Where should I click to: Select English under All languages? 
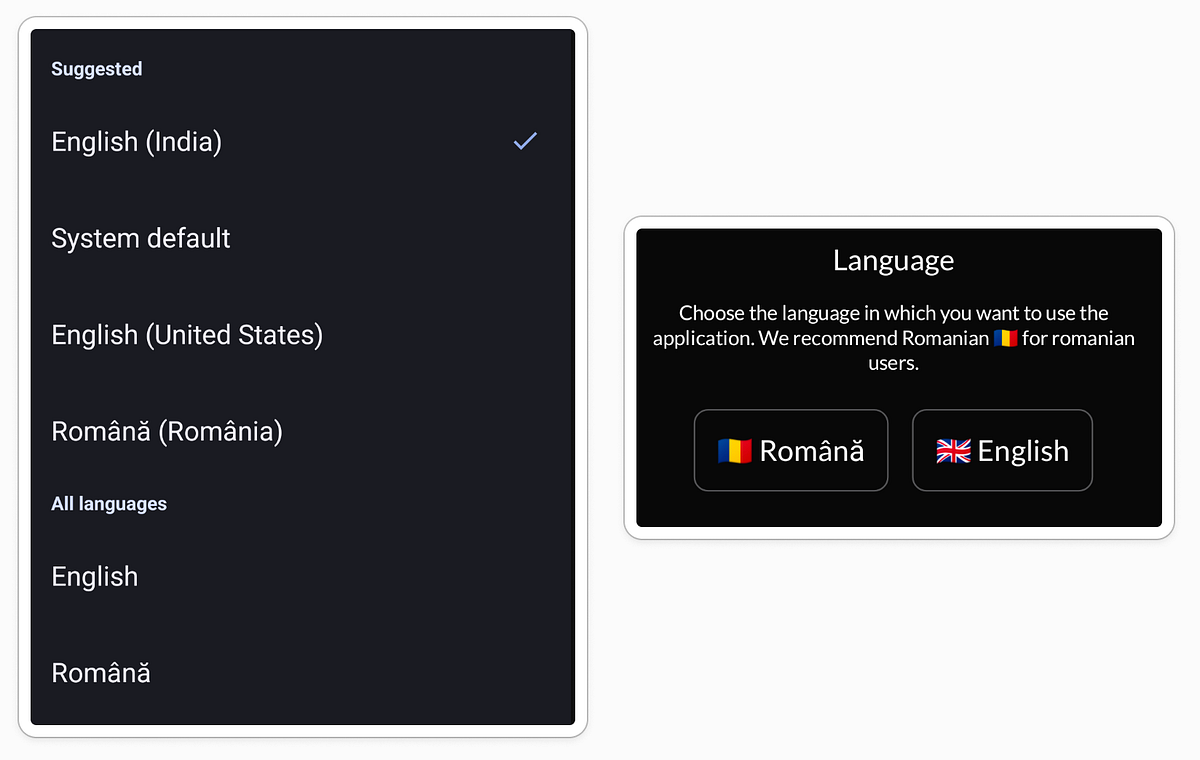coord(94,576)
